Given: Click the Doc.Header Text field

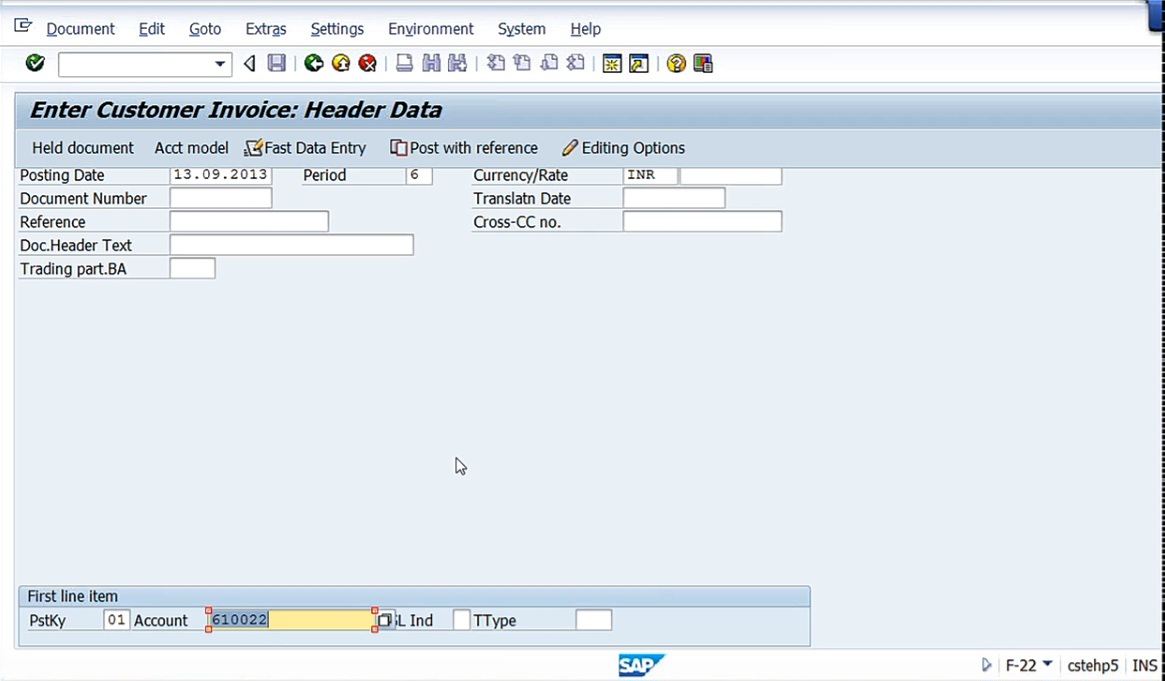Looking at the screenshot, I should point(291,245).
